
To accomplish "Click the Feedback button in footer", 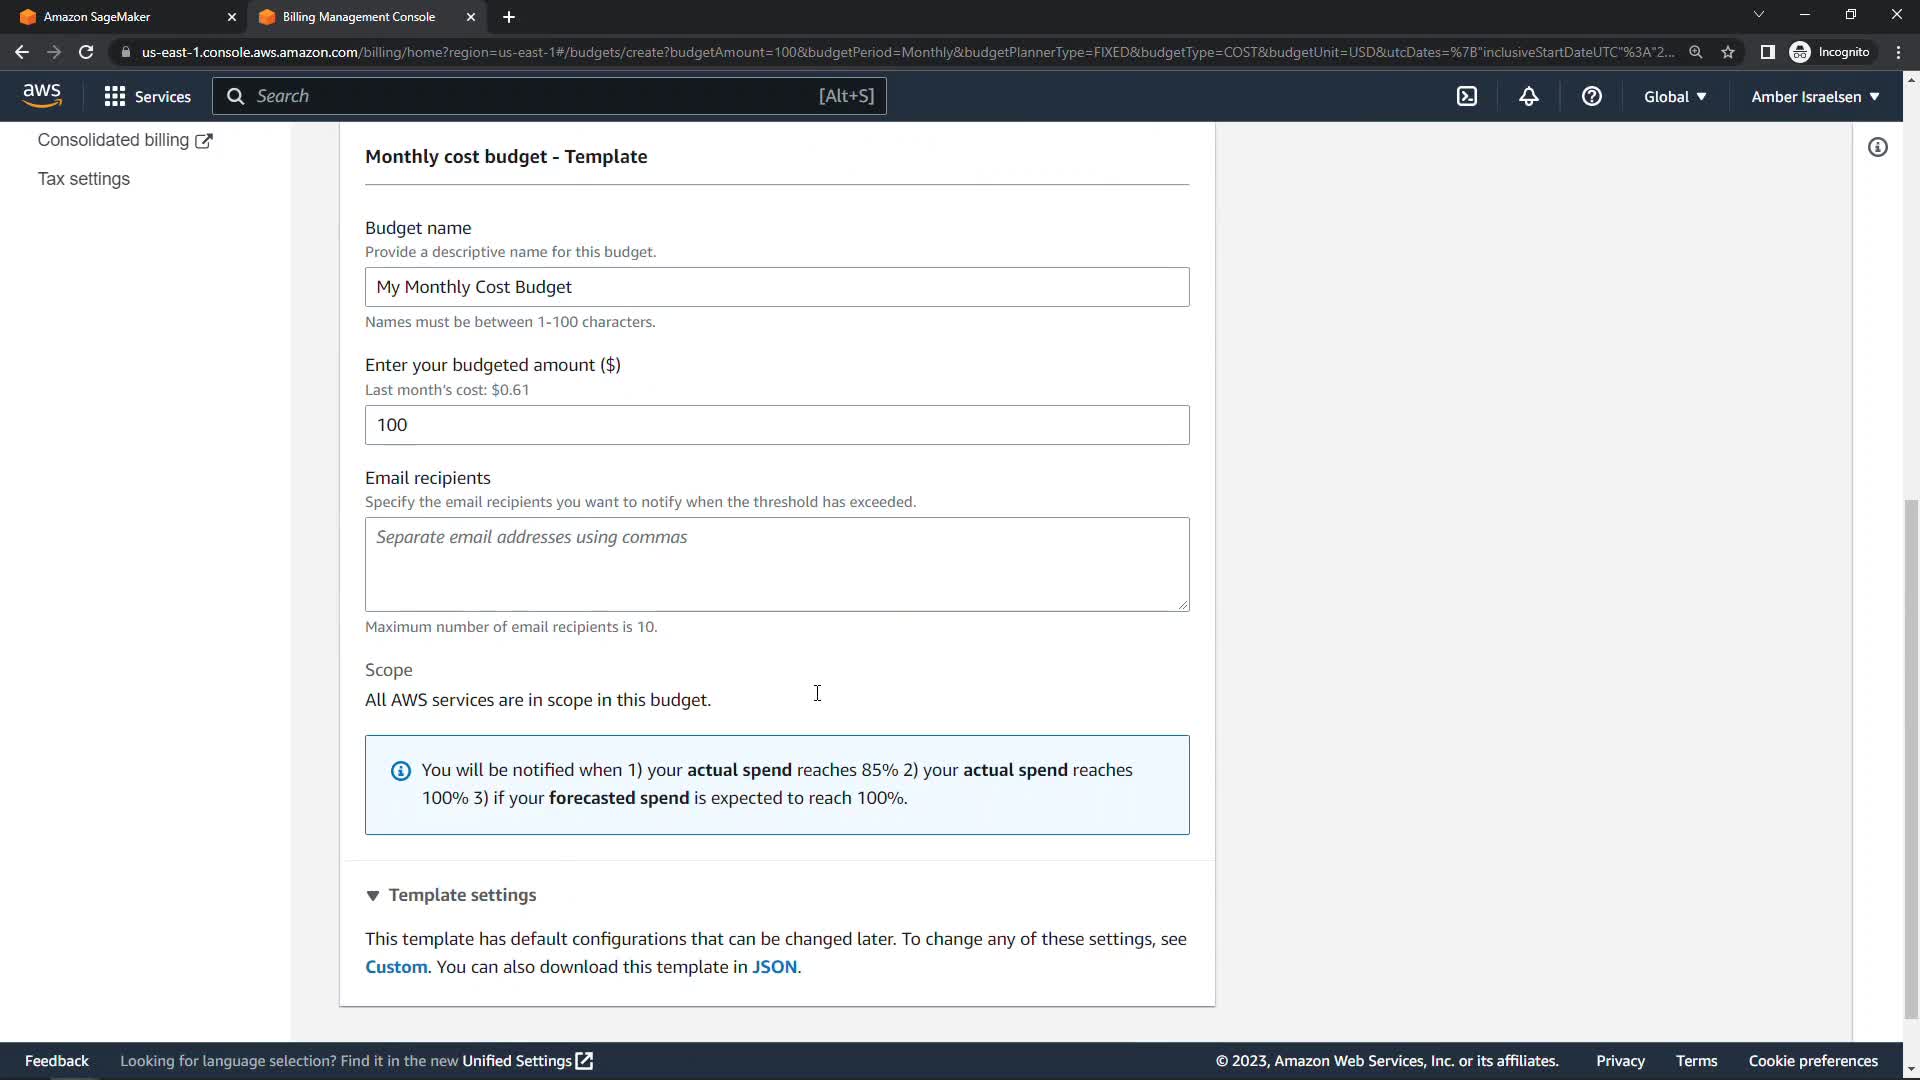I will [x=57, y=1061].
